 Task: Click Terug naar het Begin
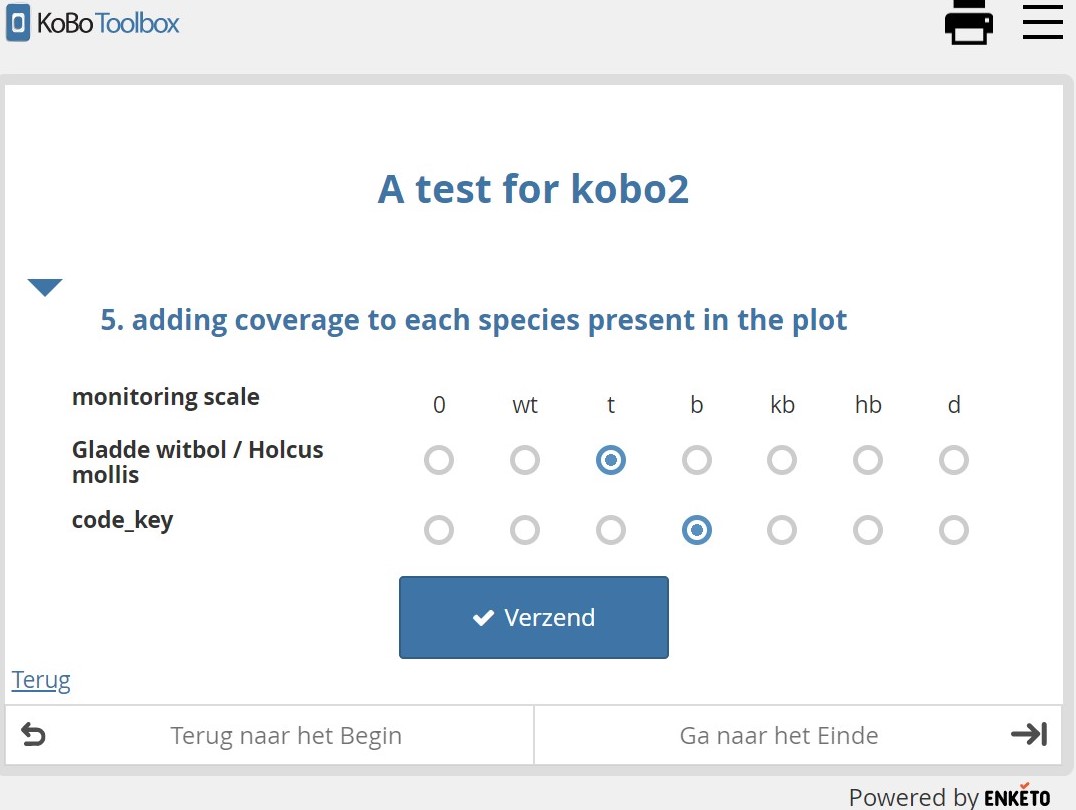[286, 734]
